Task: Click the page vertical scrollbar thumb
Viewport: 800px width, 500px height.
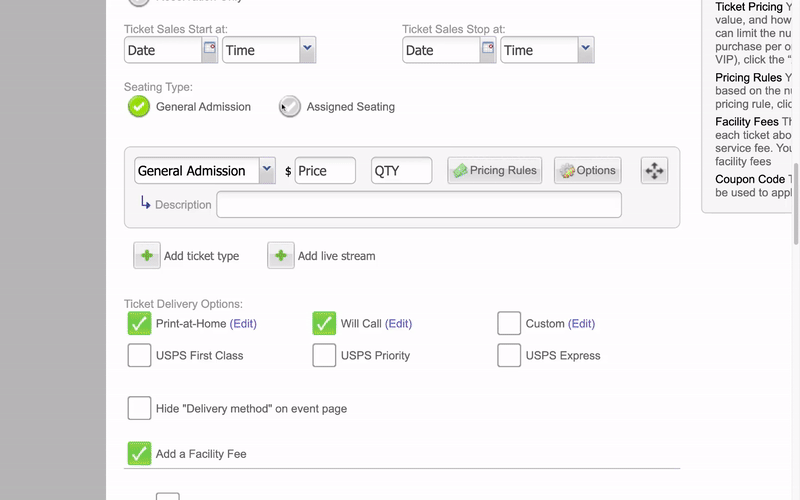Action: (796, 204)
